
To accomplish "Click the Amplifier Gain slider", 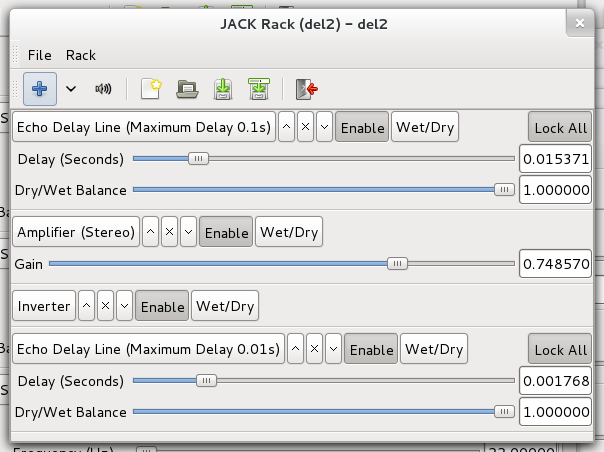I will coord(282,264).
